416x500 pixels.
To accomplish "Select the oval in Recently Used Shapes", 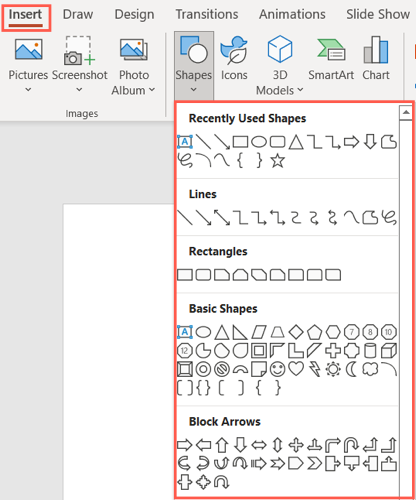I will click(259, 142).
